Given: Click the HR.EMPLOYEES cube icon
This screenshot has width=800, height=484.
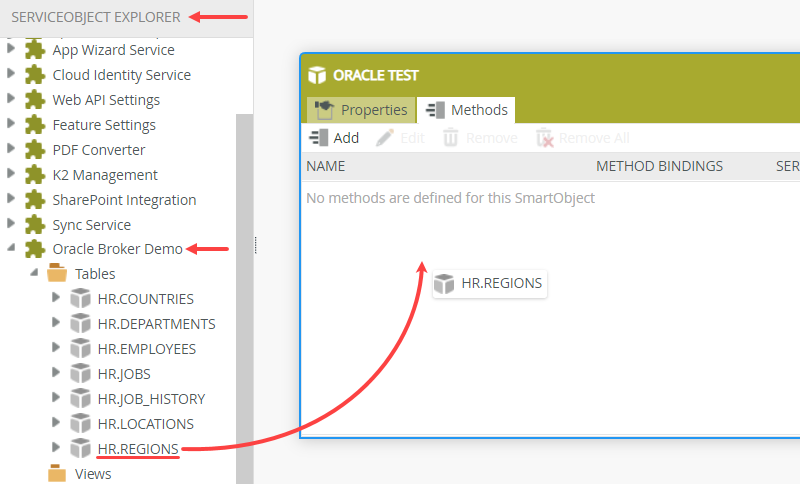Looking at the screenshot, I should (80, 348).
